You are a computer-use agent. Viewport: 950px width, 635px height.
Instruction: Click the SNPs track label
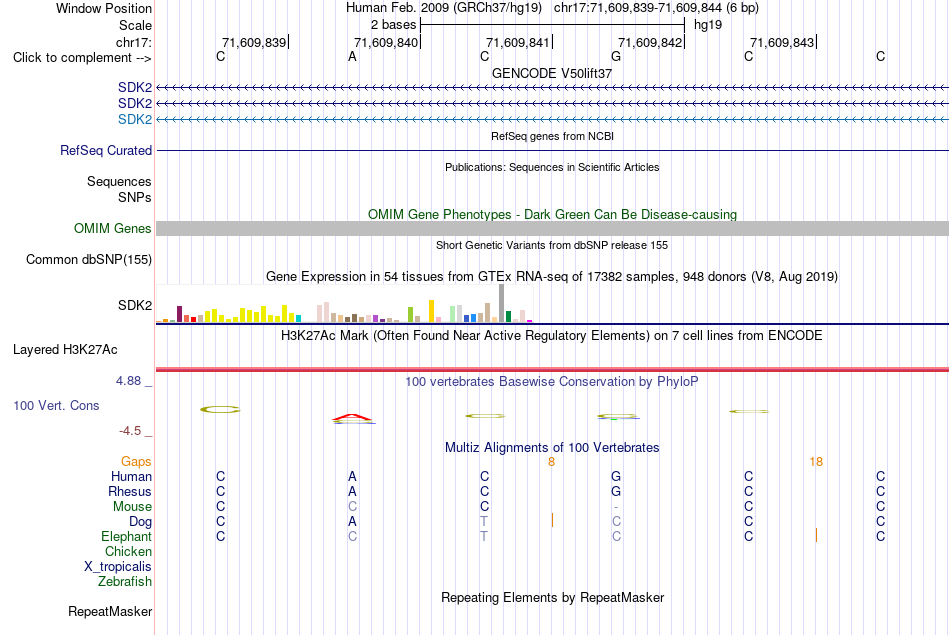(135, 197)
